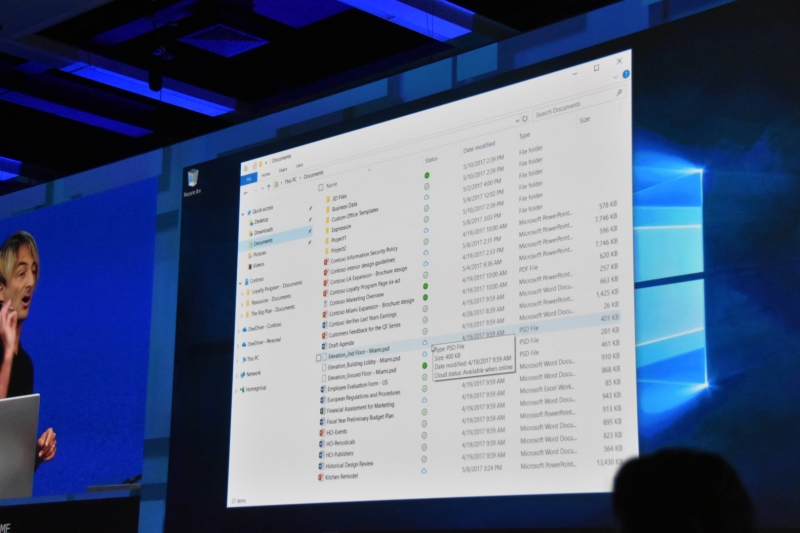Tick the select-all checkbox beside Name header
This screenshot has width=800, height=533.
coord(321,187)
